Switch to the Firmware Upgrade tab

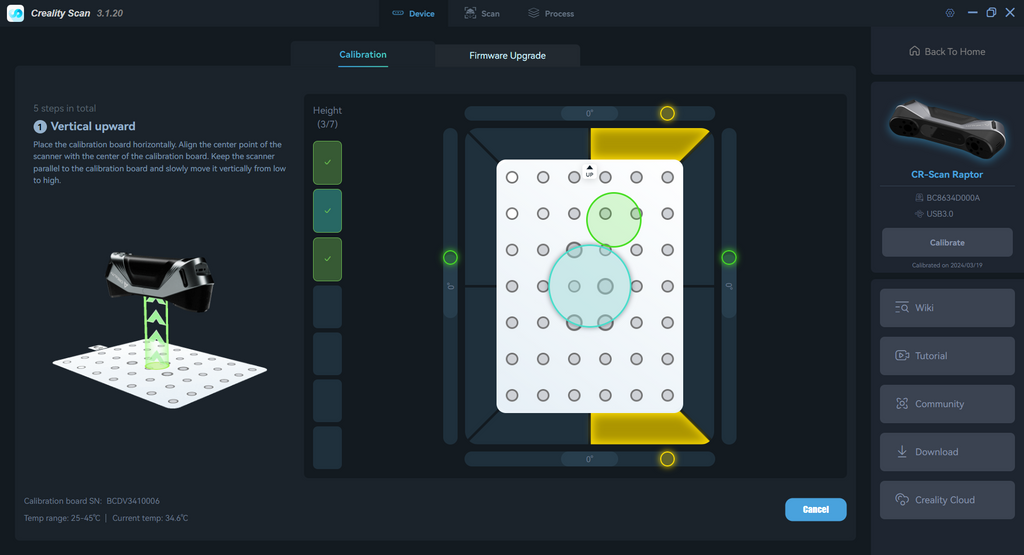tap(507, 56)
